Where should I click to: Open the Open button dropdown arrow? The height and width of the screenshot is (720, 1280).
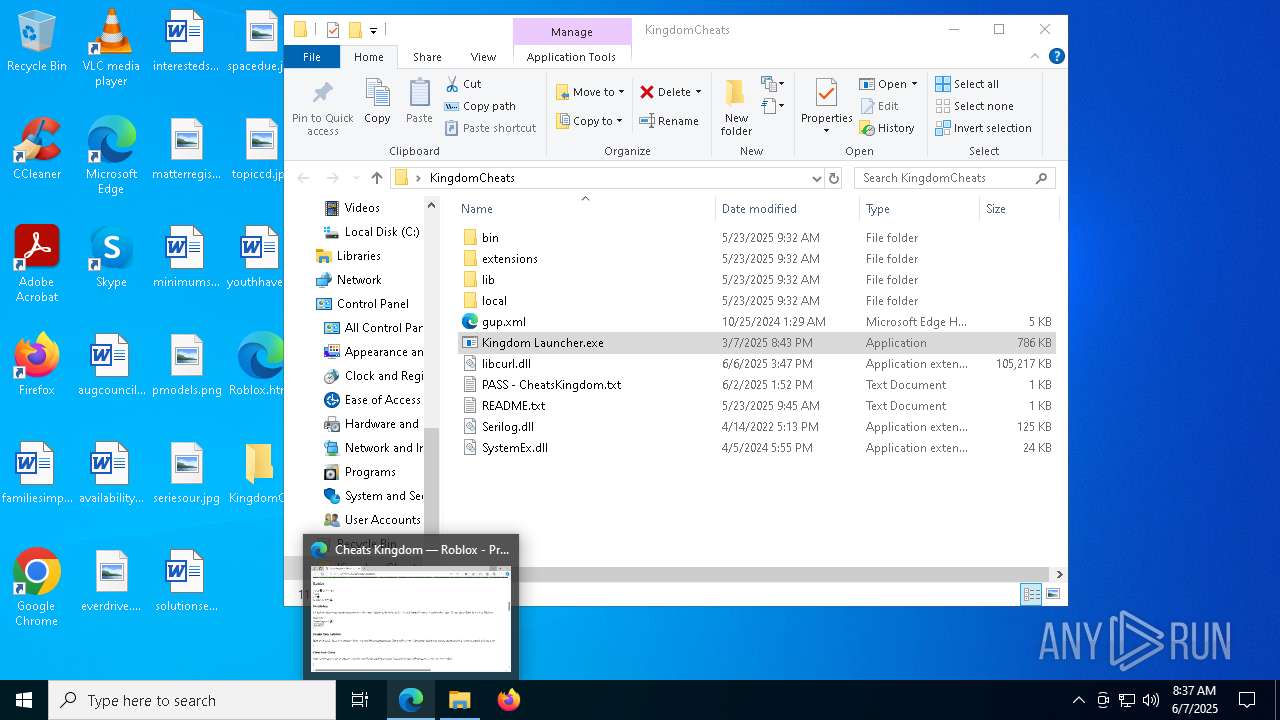tap(914, 84)
